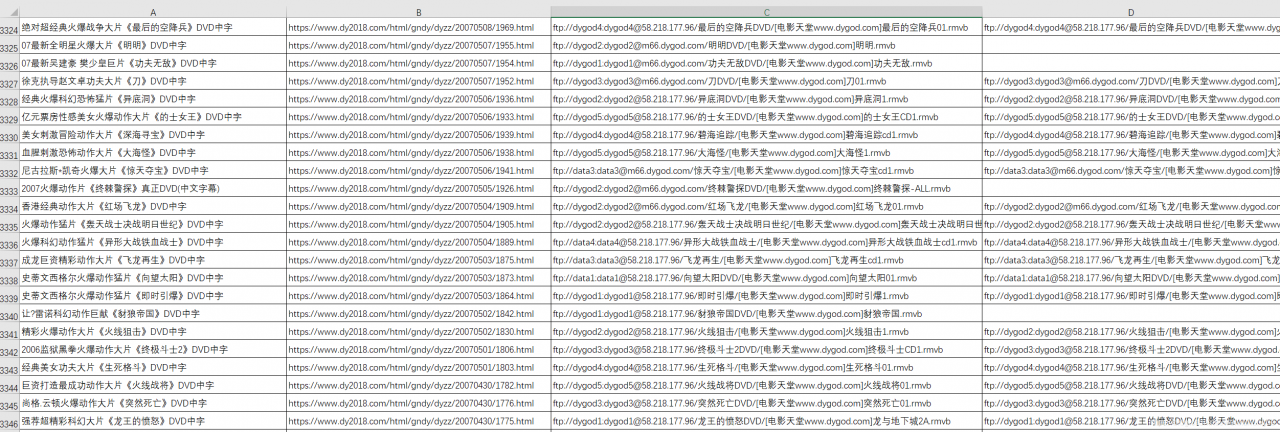The image size is (1280, 432).
Task: Select column B header
Action: (418, 11)
